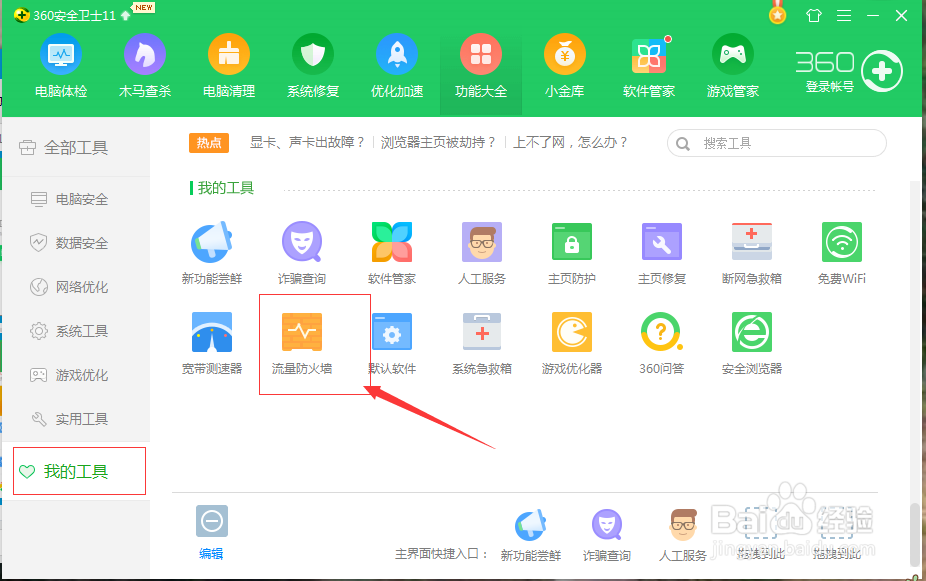Click the 360安全卫士11 title logo
926x581 pixels.
[65, 15]
